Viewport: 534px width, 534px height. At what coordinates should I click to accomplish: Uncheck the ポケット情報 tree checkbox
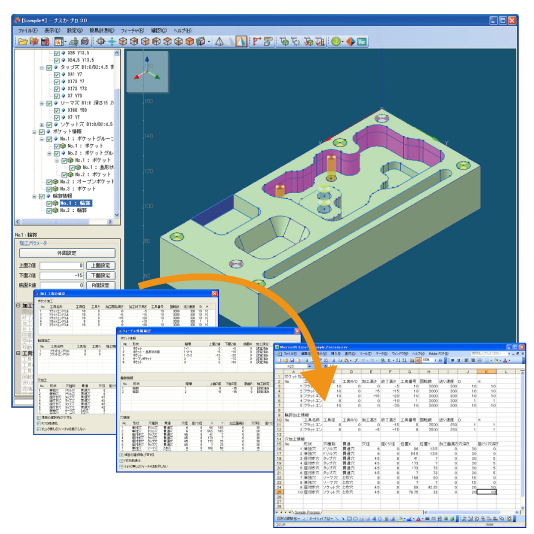[42, 131]
